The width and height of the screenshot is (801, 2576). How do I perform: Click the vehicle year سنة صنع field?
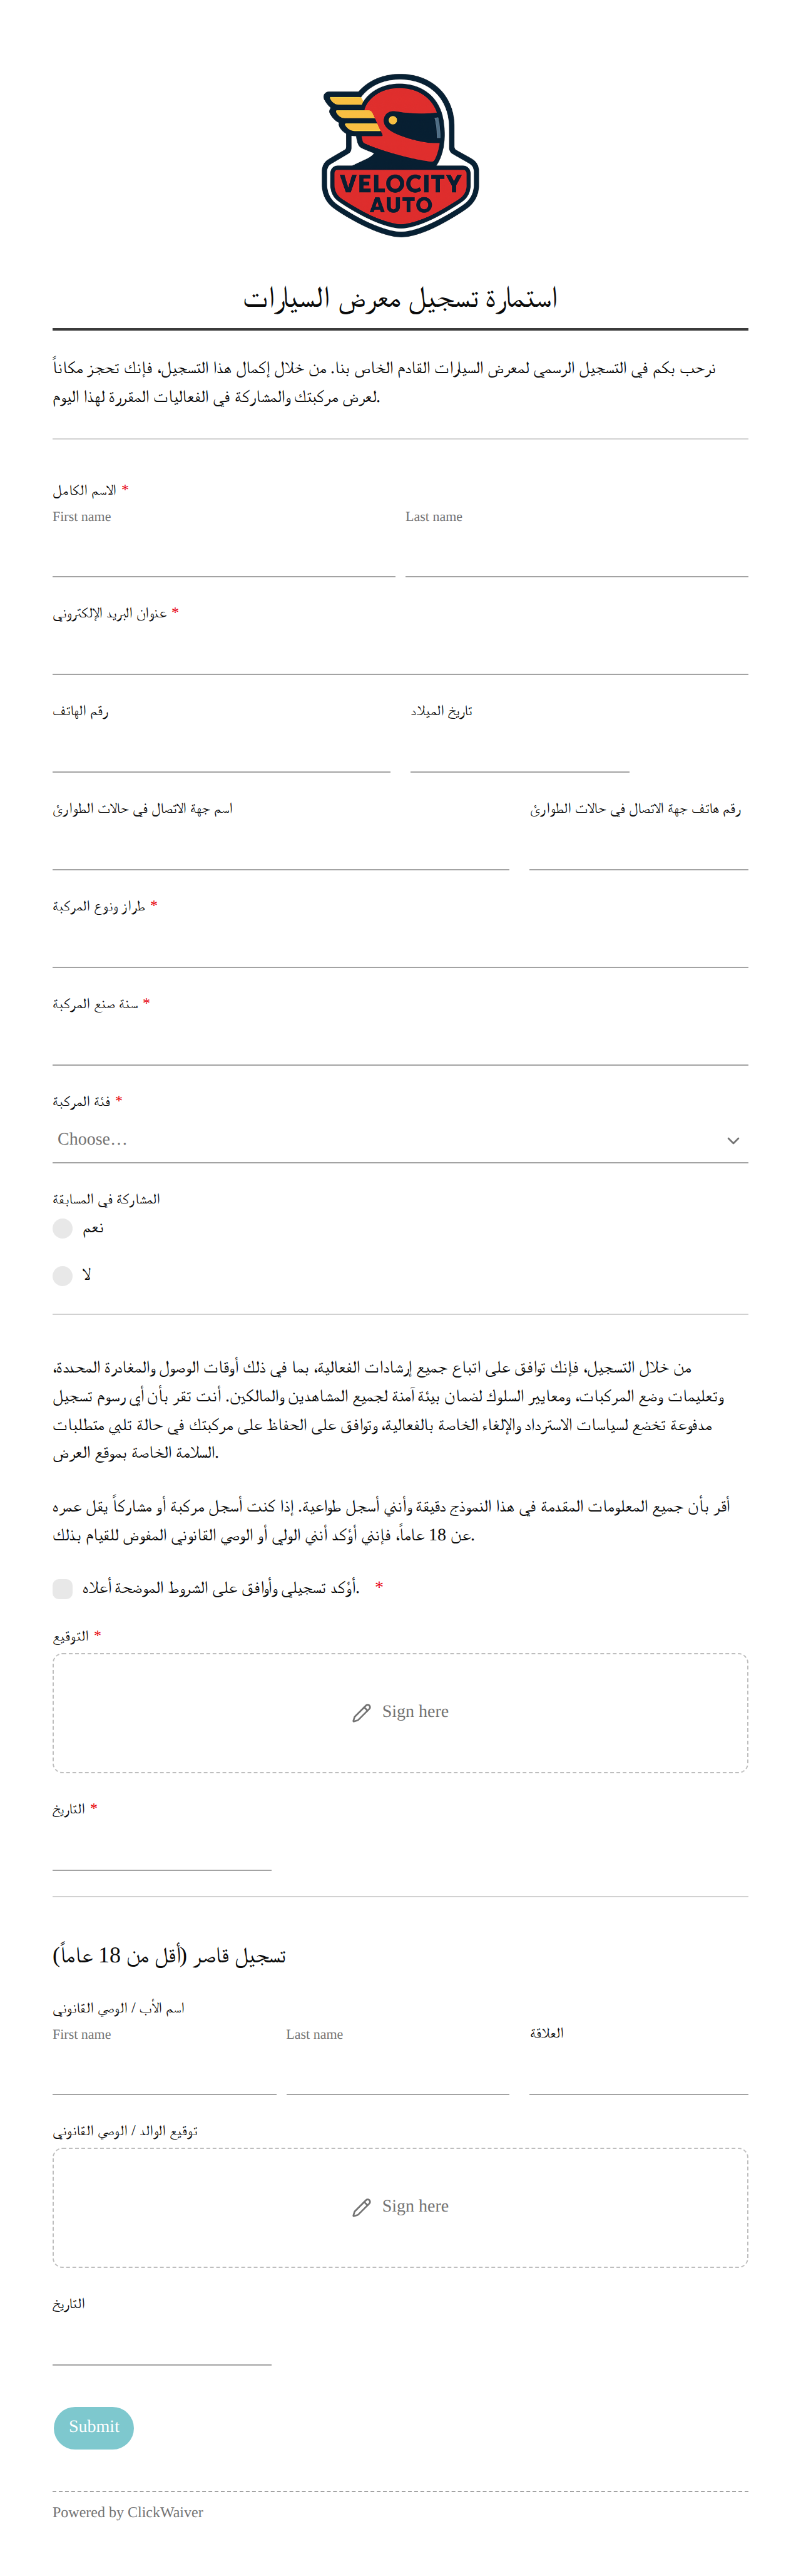pyautogui.click(x=400, y=1043)
